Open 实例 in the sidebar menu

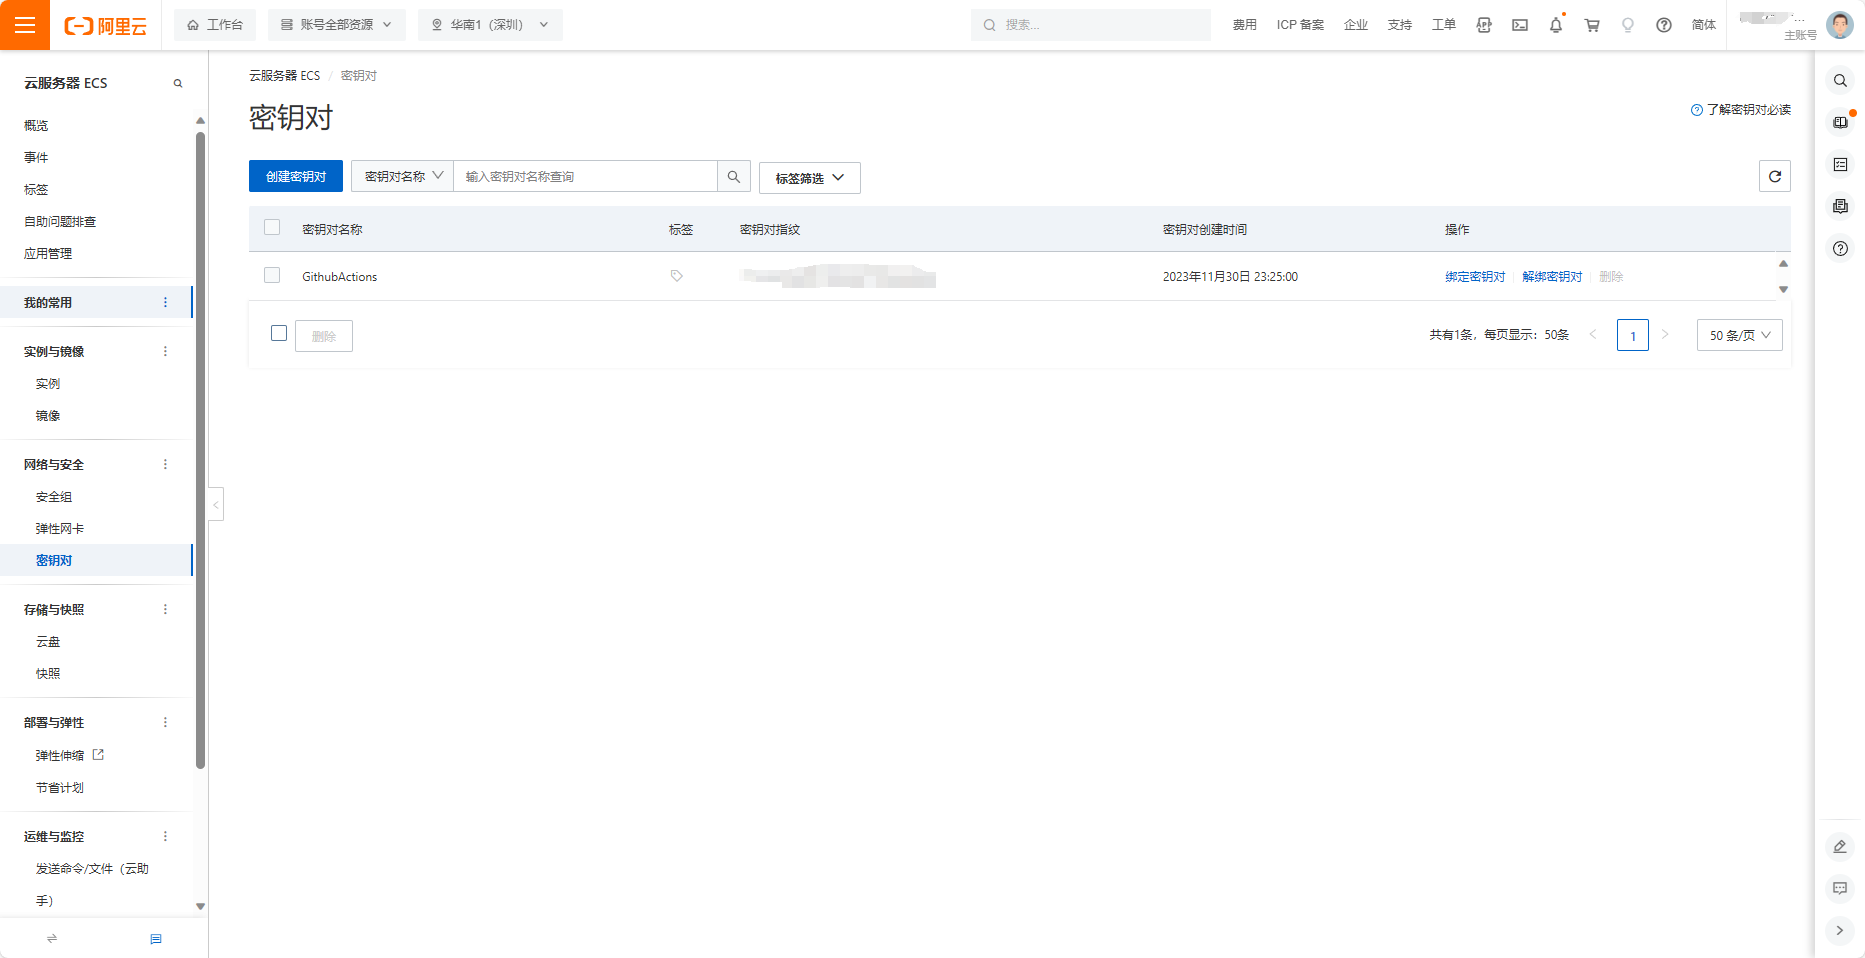coord(48,384)
